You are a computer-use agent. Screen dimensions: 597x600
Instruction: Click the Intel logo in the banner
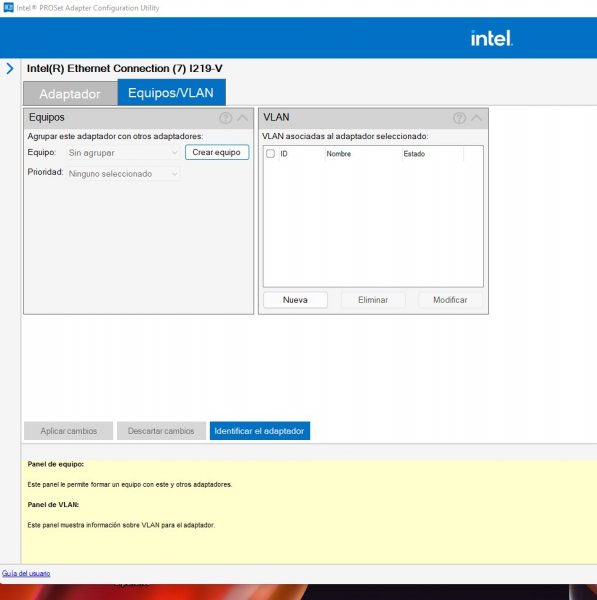coord(491,38)
